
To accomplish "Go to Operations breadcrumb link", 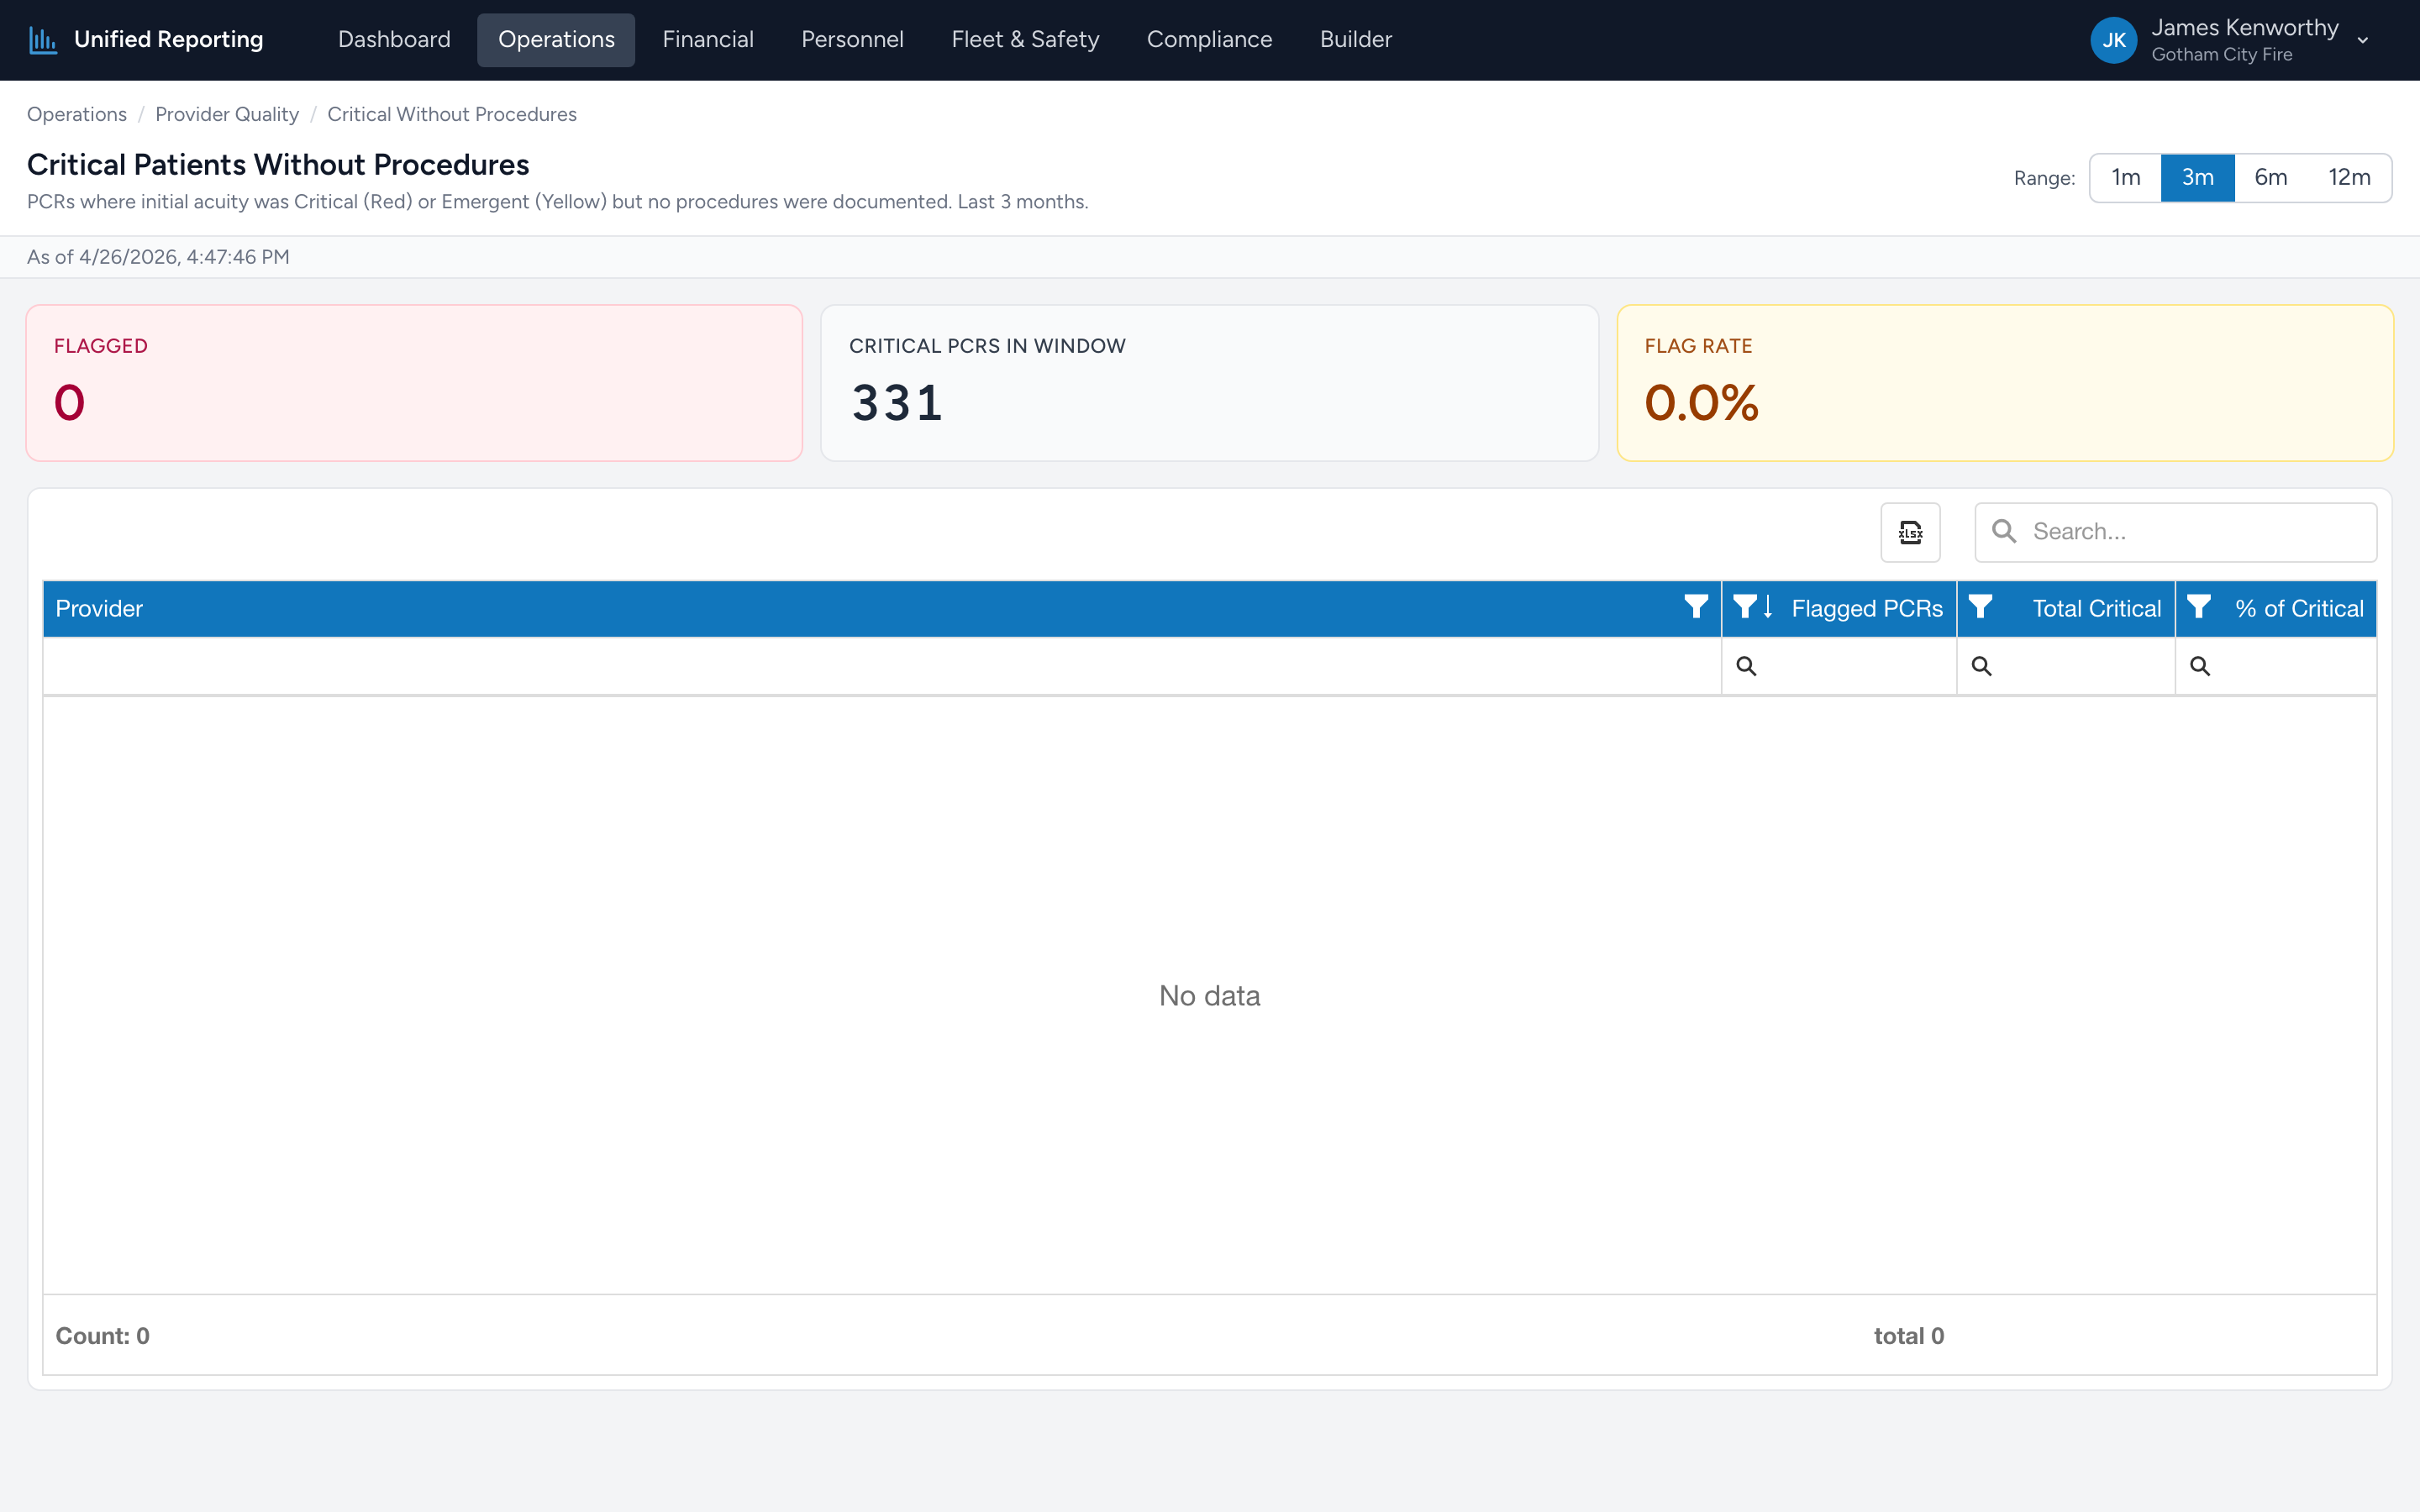I will (77, 114).
